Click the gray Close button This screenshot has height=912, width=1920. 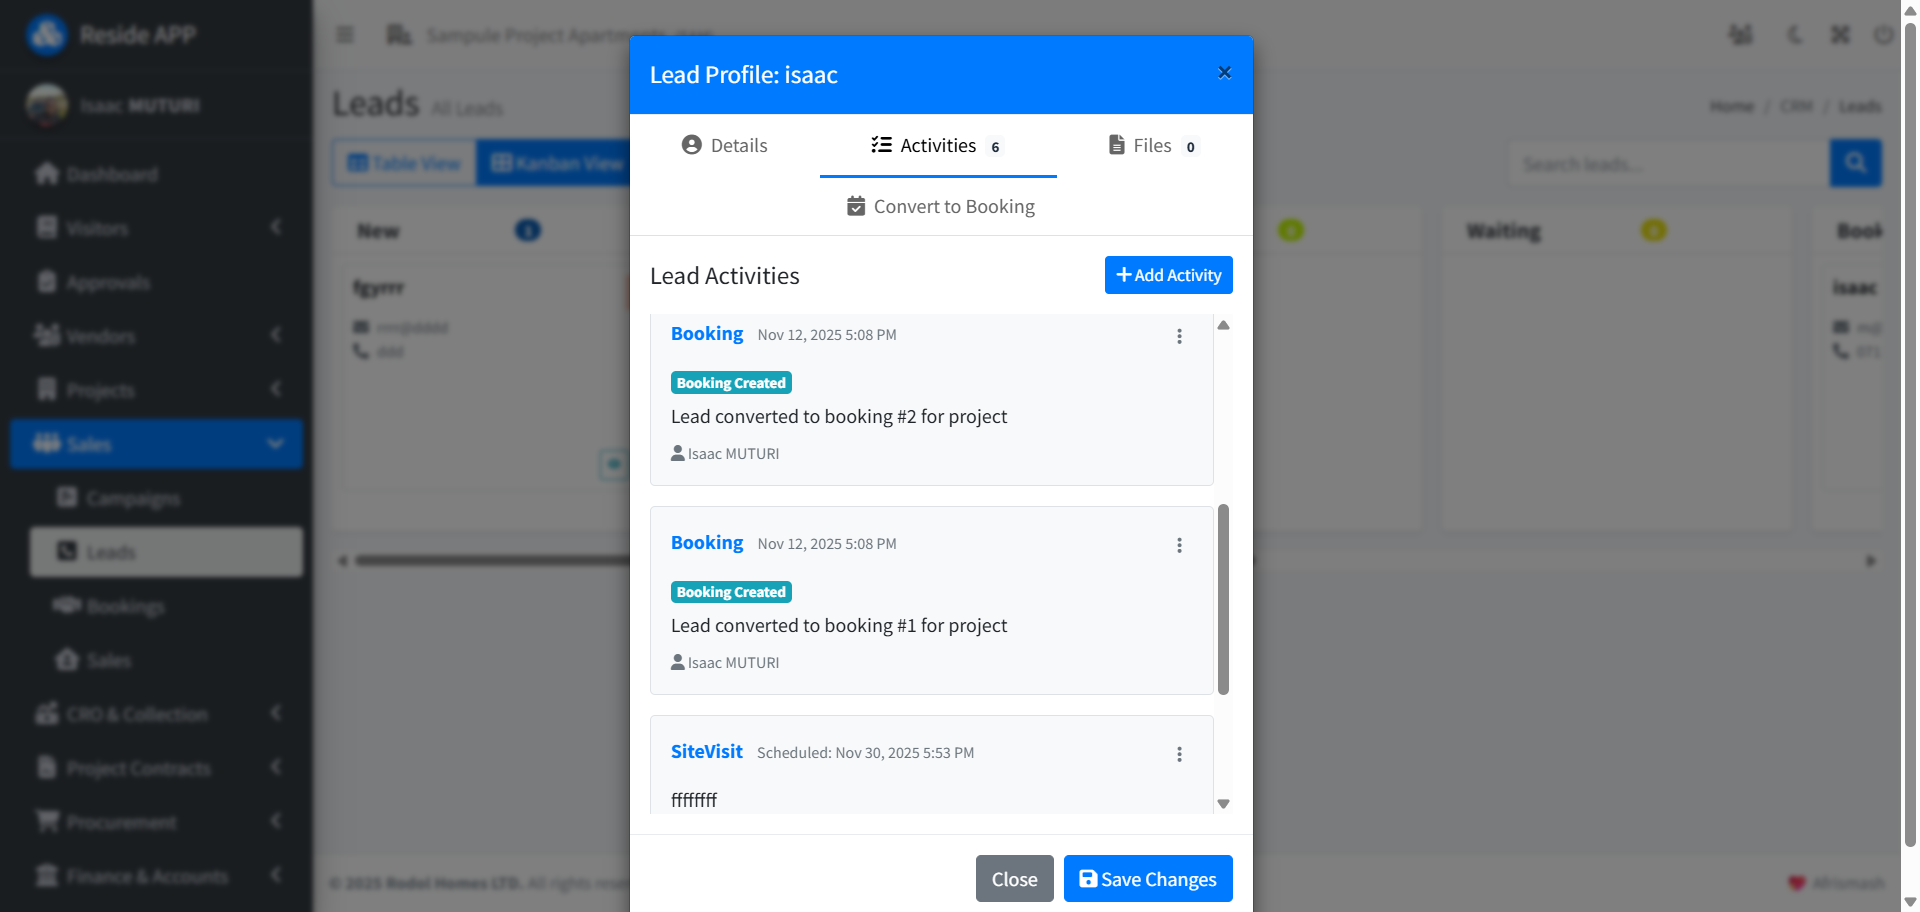pos(1014,879)
